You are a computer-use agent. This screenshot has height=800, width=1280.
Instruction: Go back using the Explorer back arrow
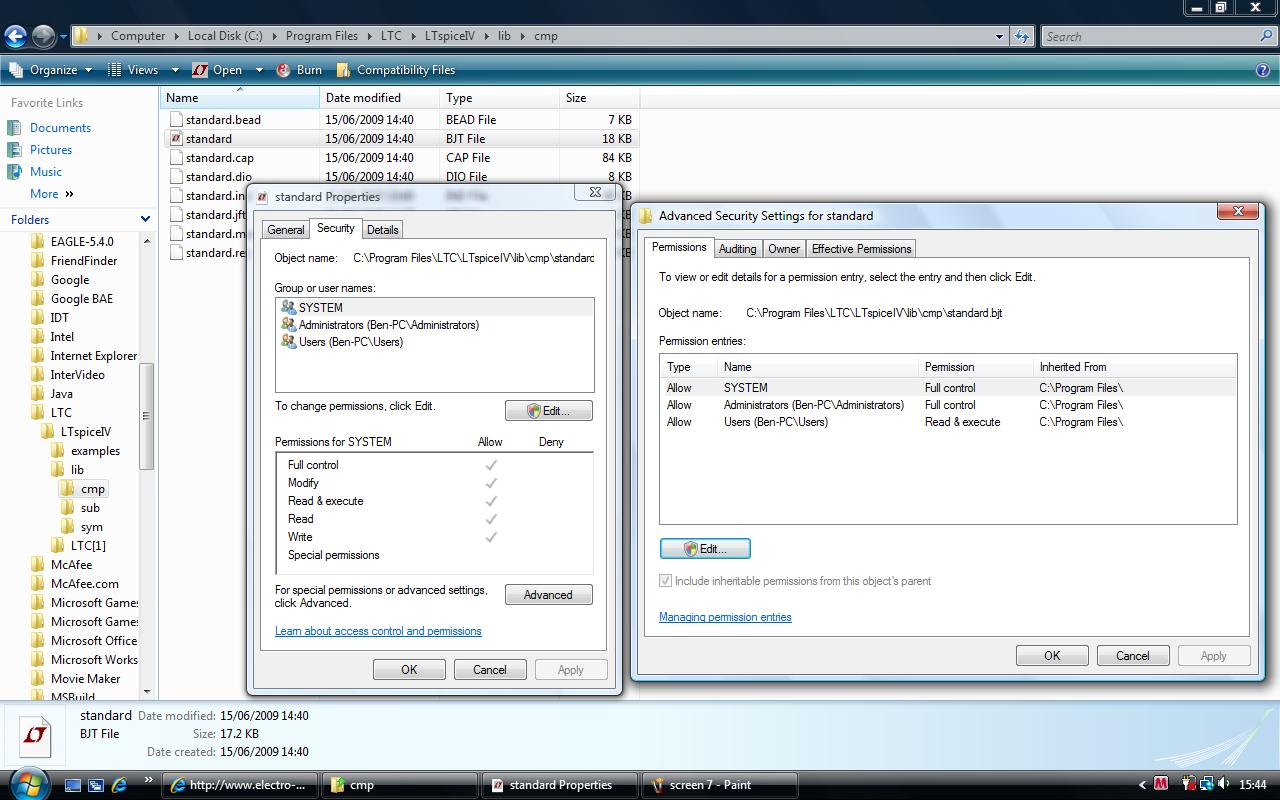point(15,37)
